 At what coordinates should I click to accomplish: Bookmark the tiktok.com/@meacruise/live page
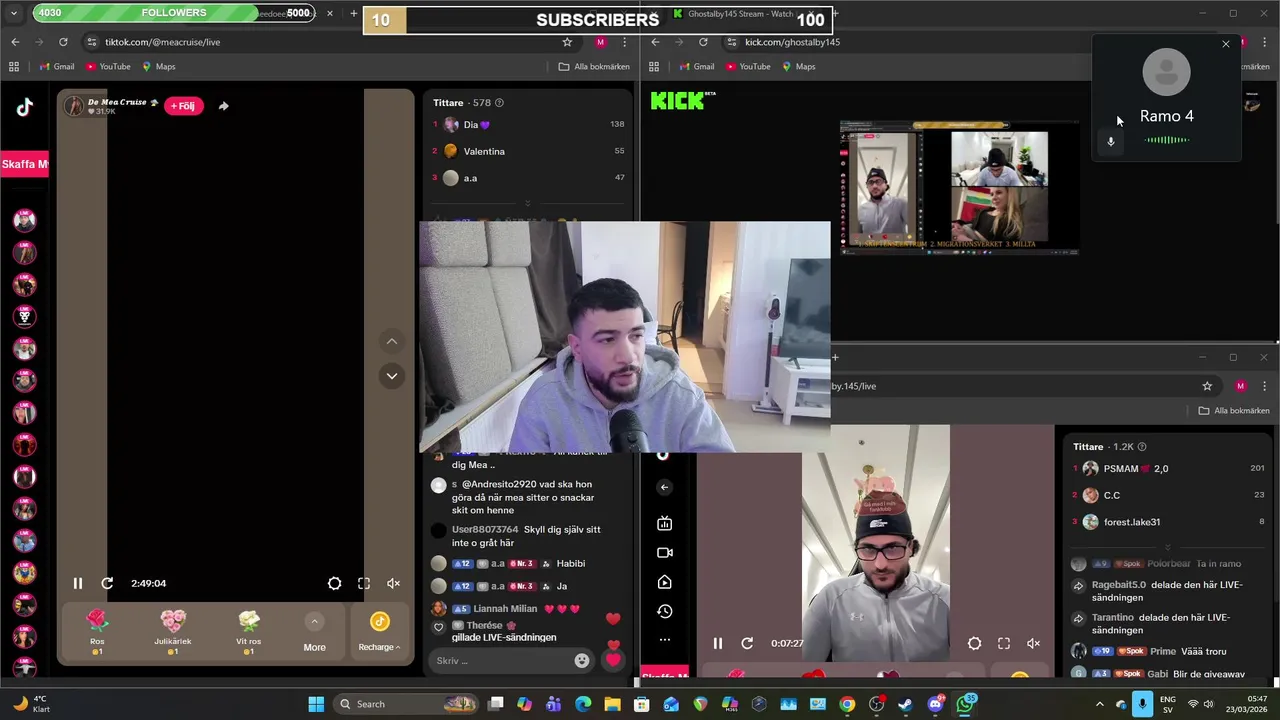coord(567,42)
